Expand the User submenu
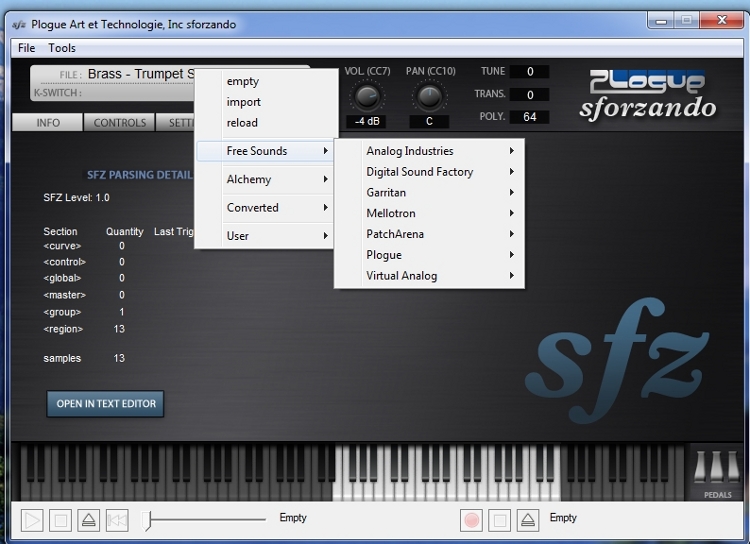 point(265,235)
